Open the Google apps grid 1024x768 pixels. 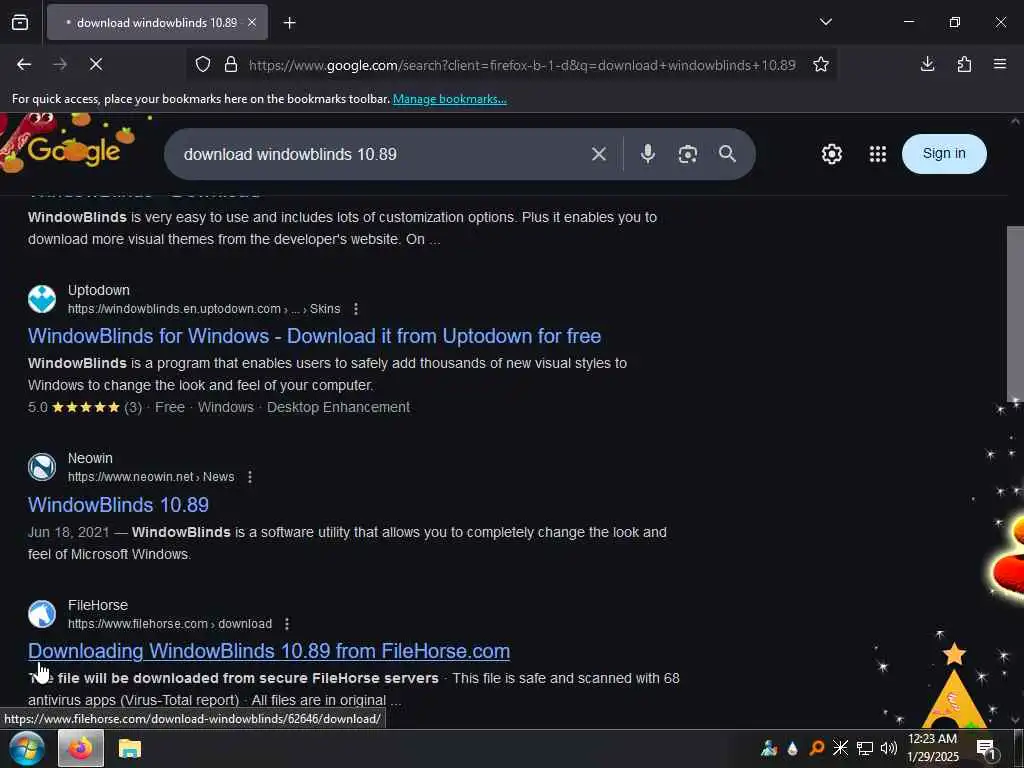[878, 154]
